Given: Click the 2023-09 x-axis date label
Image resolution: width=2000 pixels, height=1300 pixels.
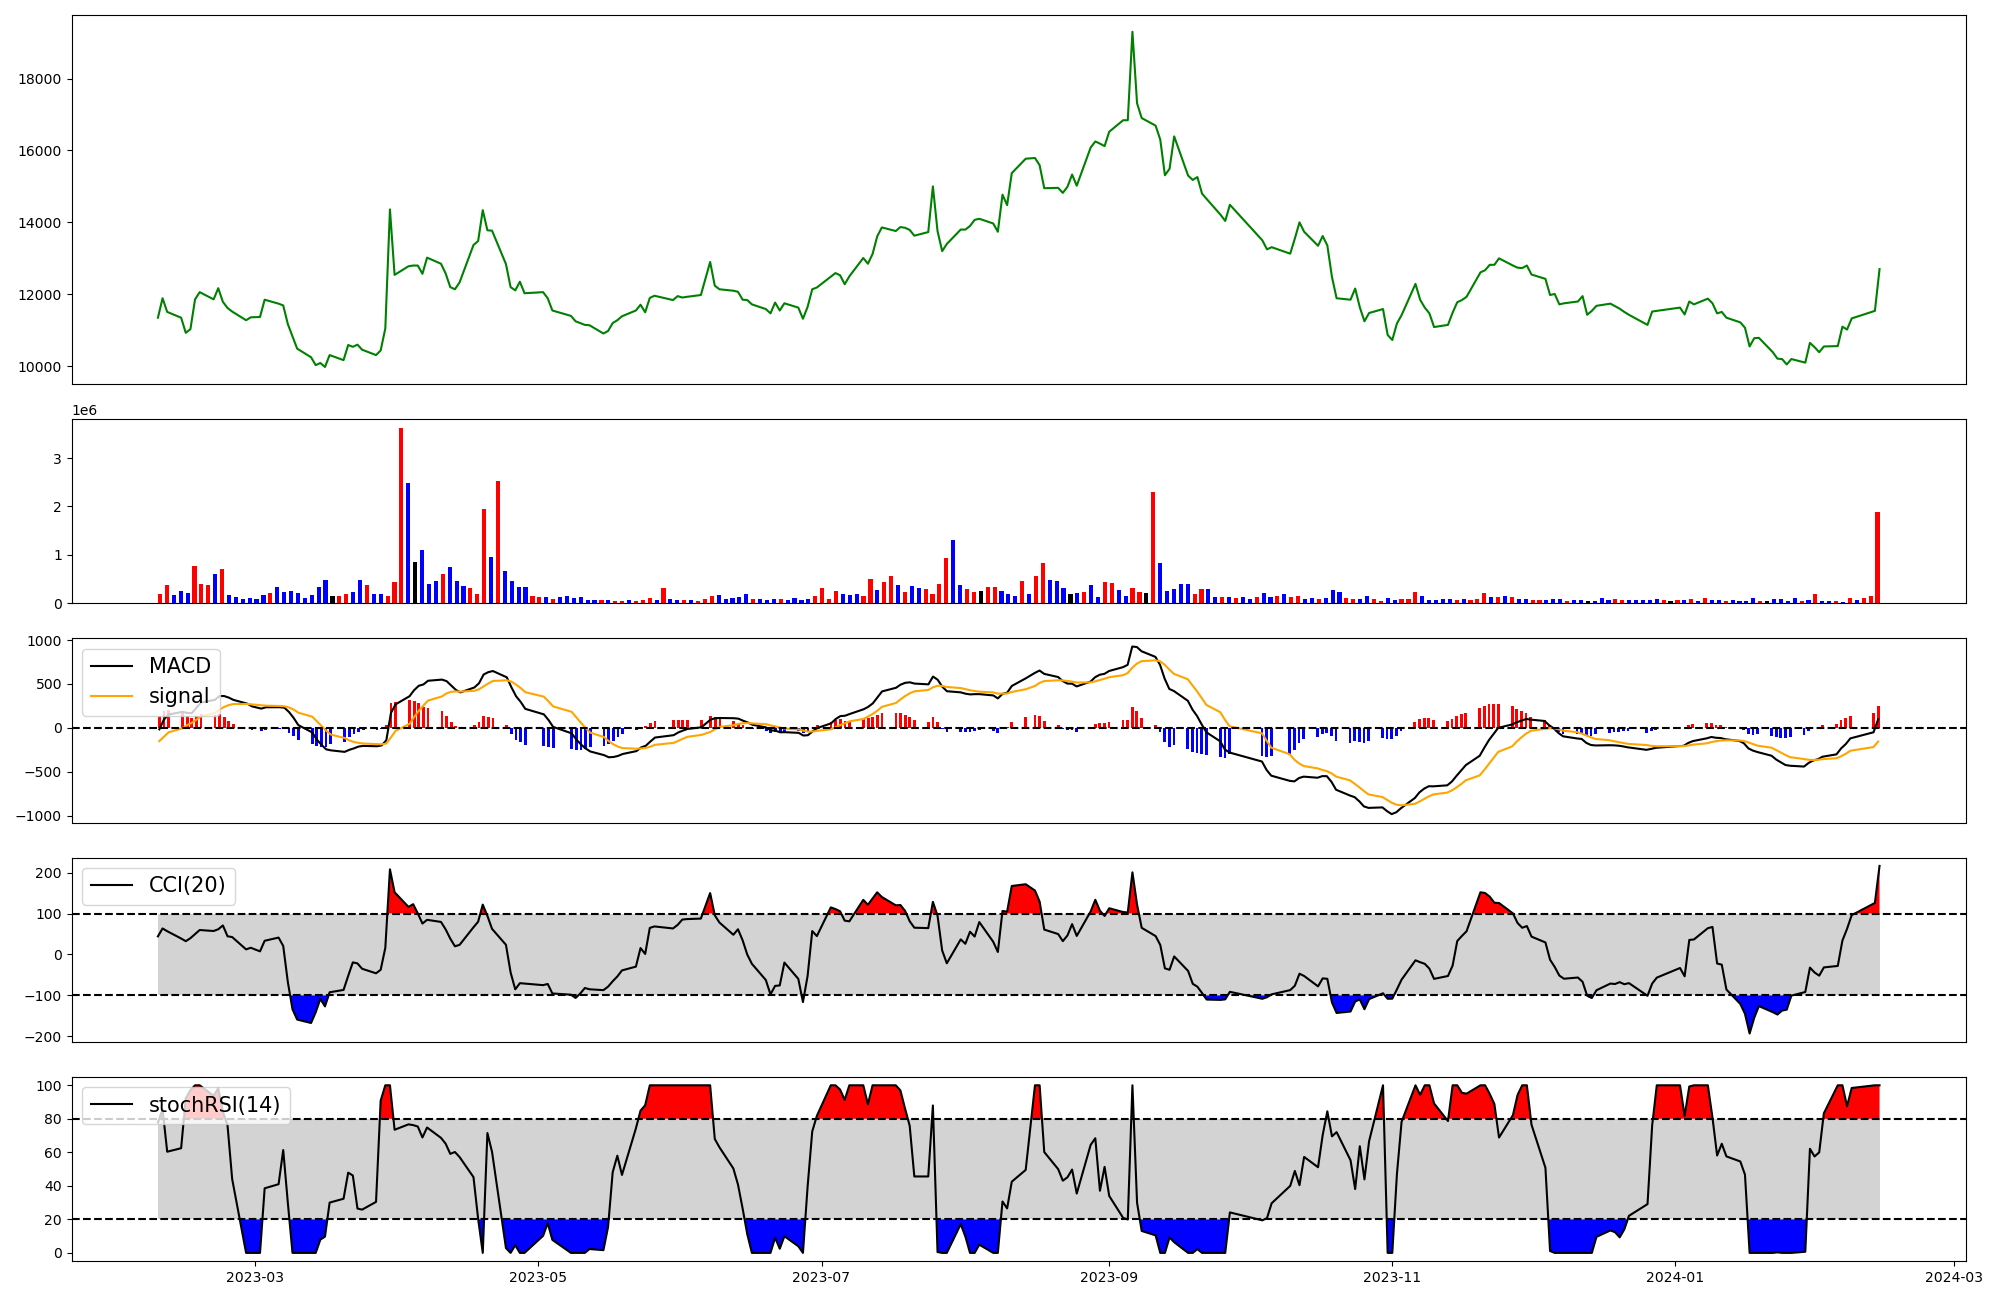Looking at the screenshot, I should tap(1109, 1277).
